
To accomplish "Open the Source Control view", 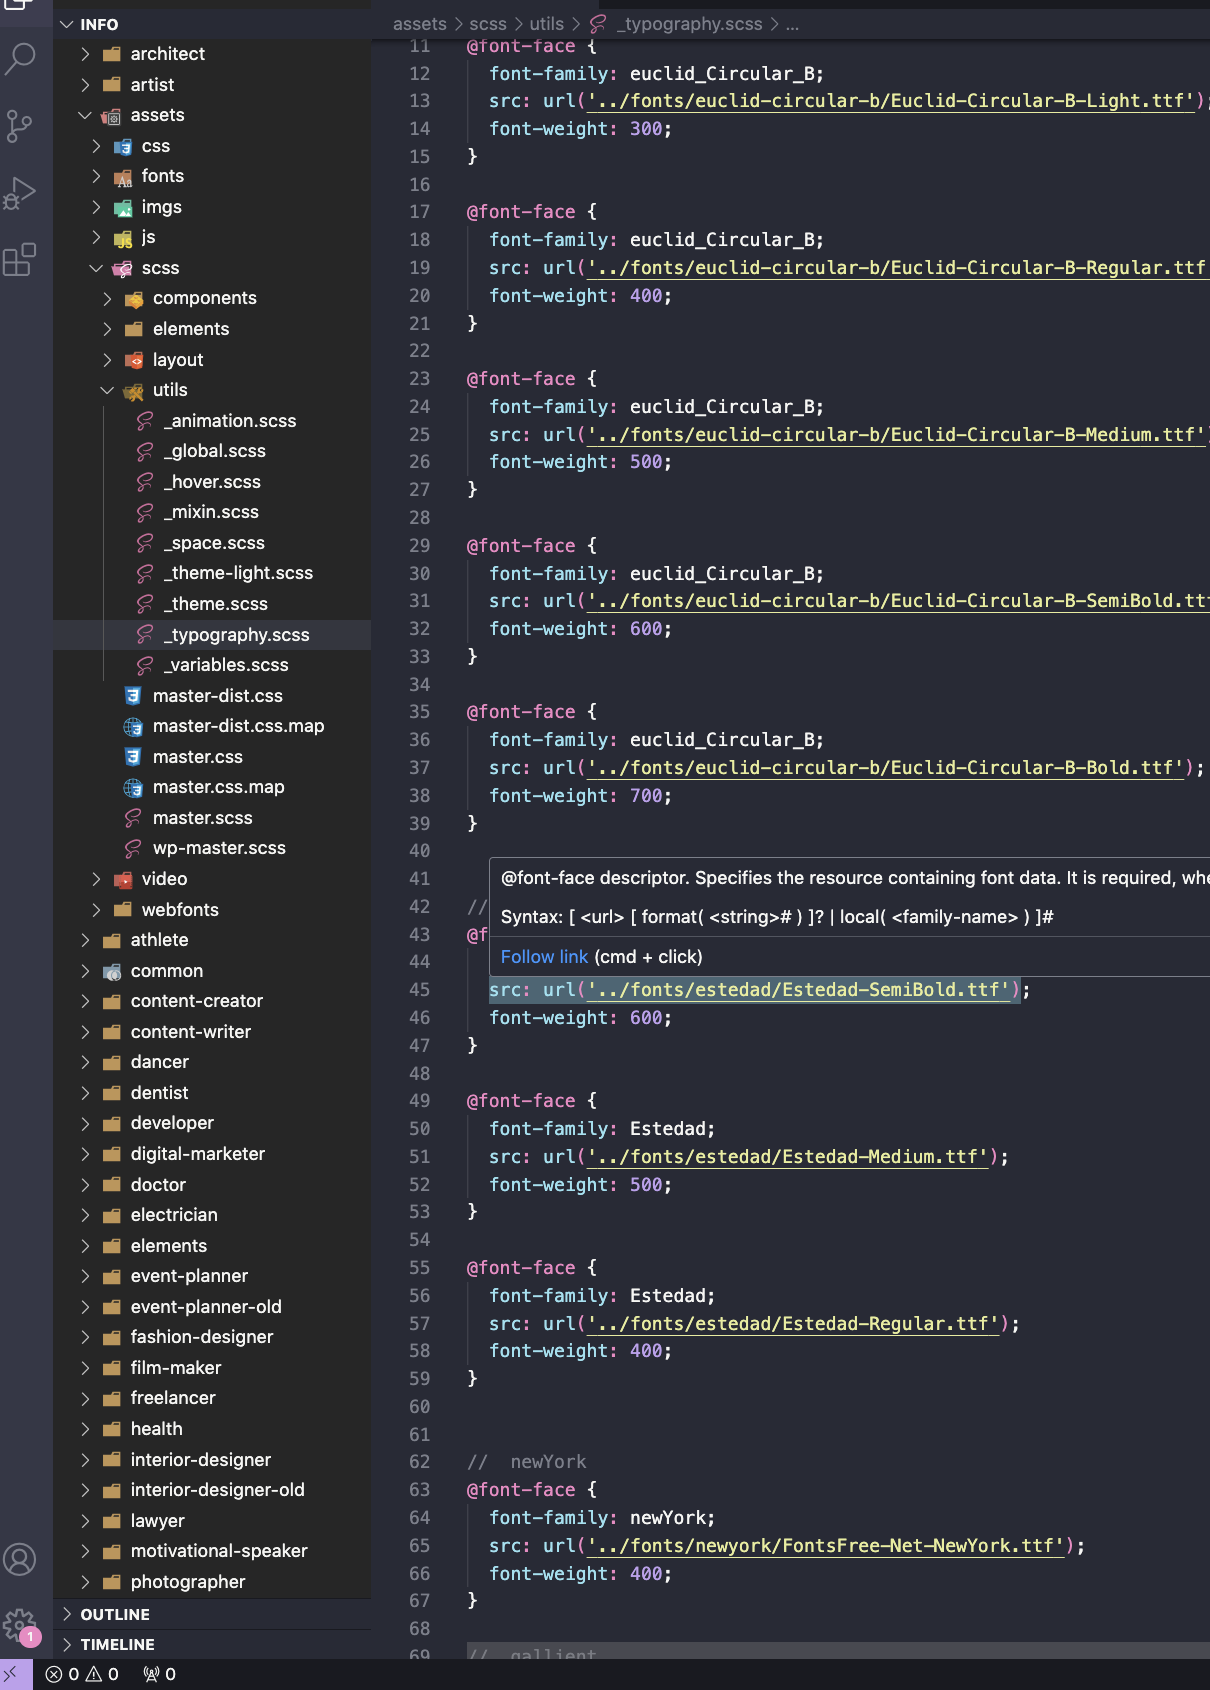I will (x=20, y=126).
